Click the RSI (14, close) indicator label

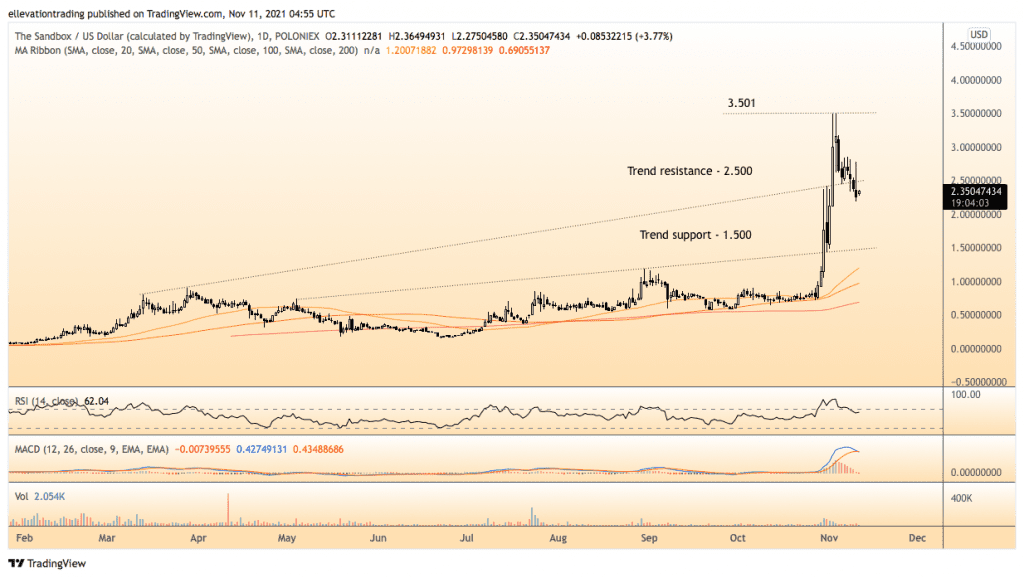(x=46, y=401)
